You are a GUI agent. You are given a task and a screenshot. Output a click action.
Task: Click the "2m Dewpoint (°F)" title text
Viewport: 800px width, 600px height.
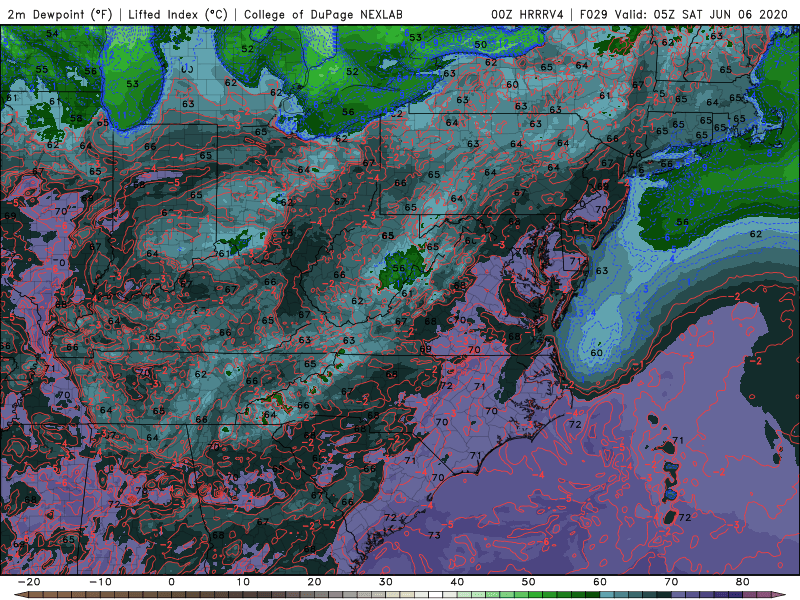pyautogui.click(x=60, y=15)
